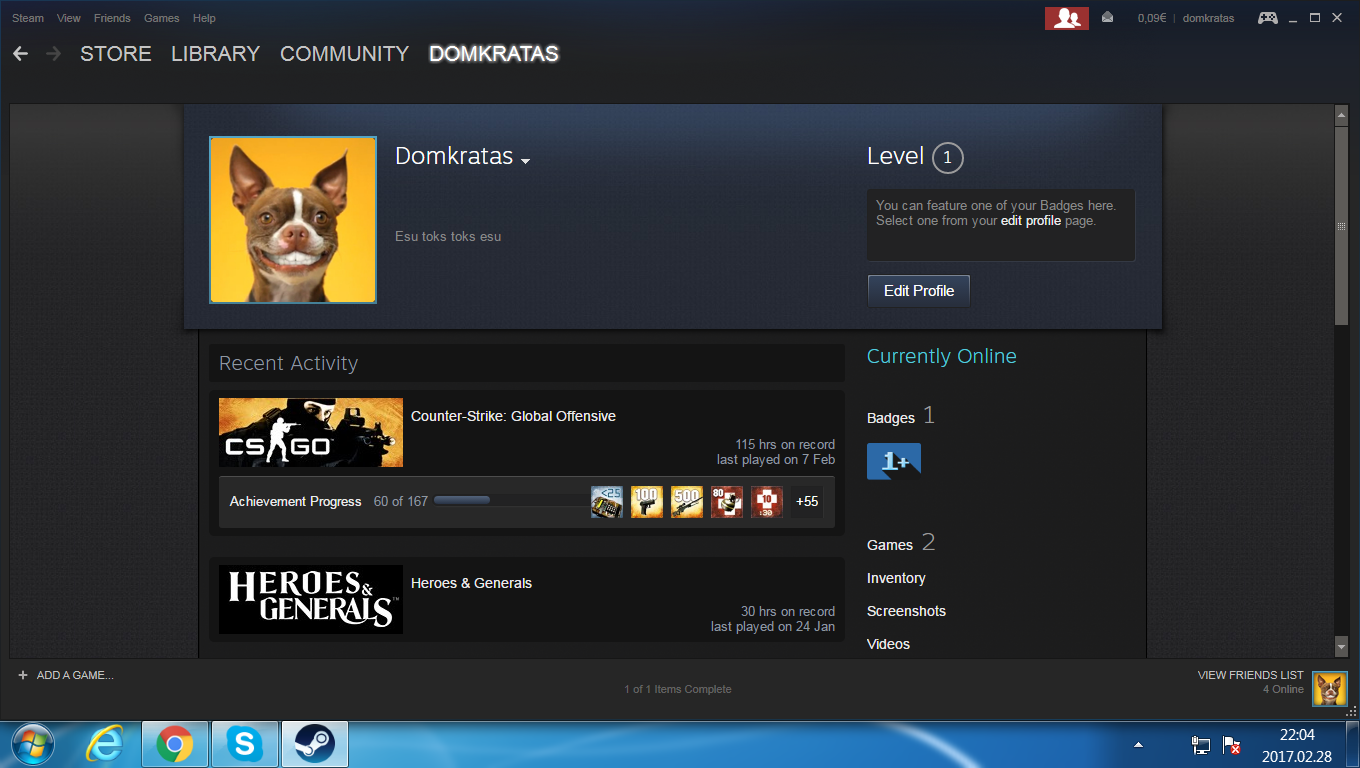Switch to the LIBRARY tab
The height and width of the screenshot is (768, 1360).
coord(215,54)
